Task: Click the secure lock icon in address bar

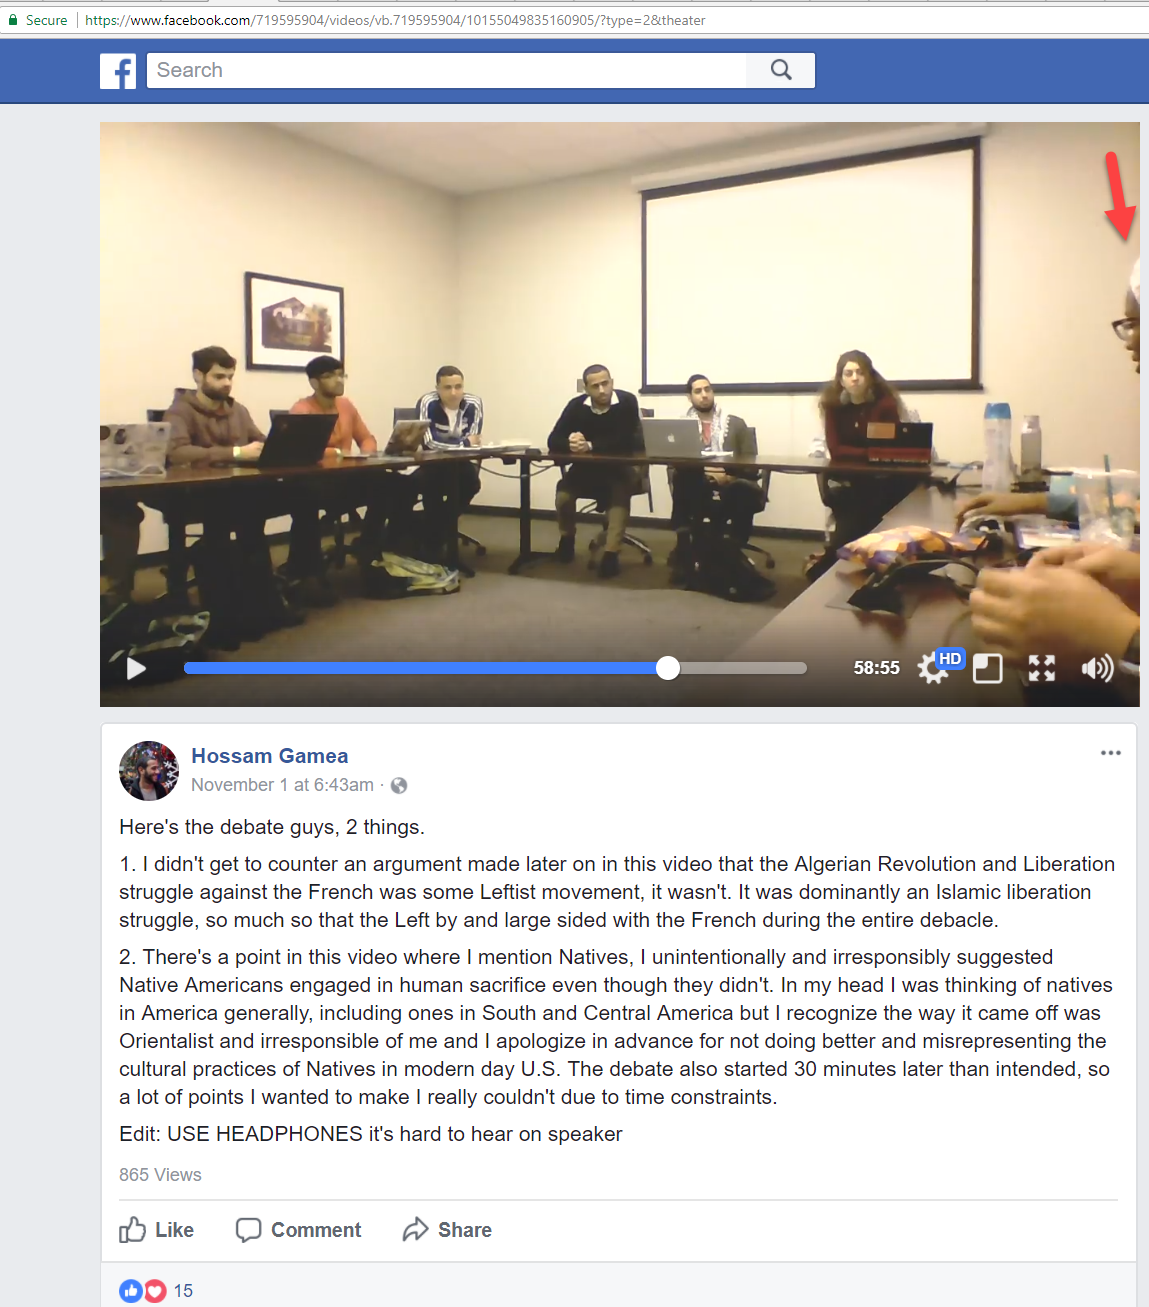Action: click(13, 20)
